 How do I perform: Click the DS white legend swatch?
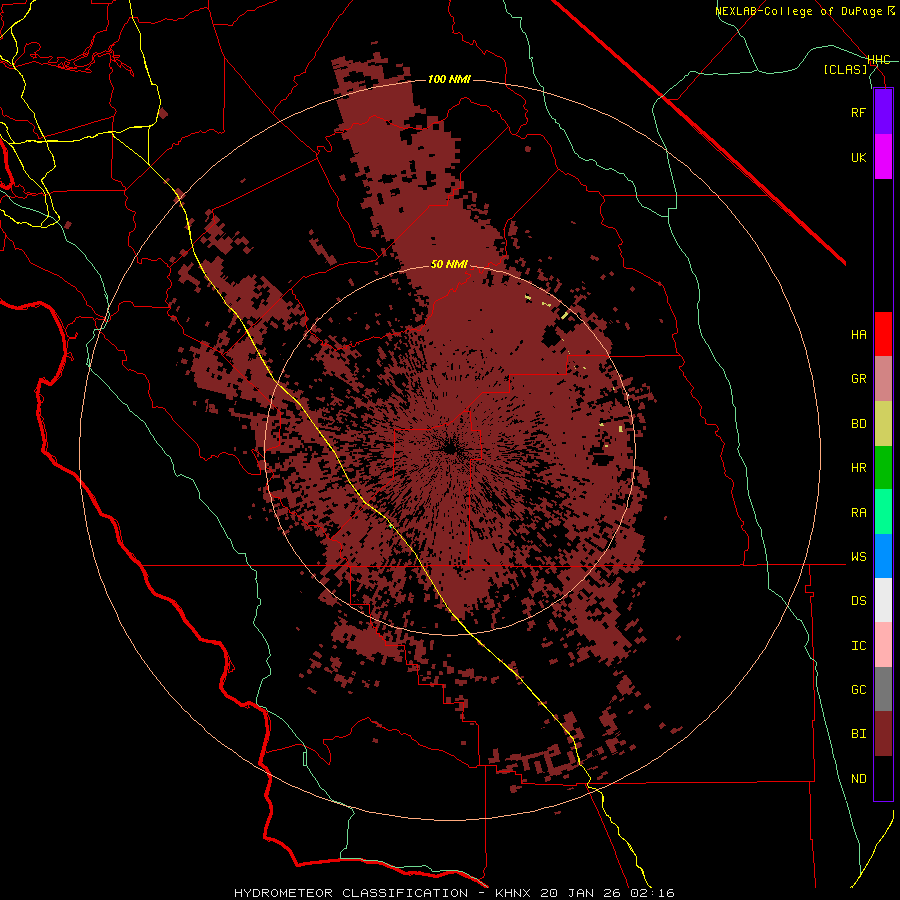883,600
